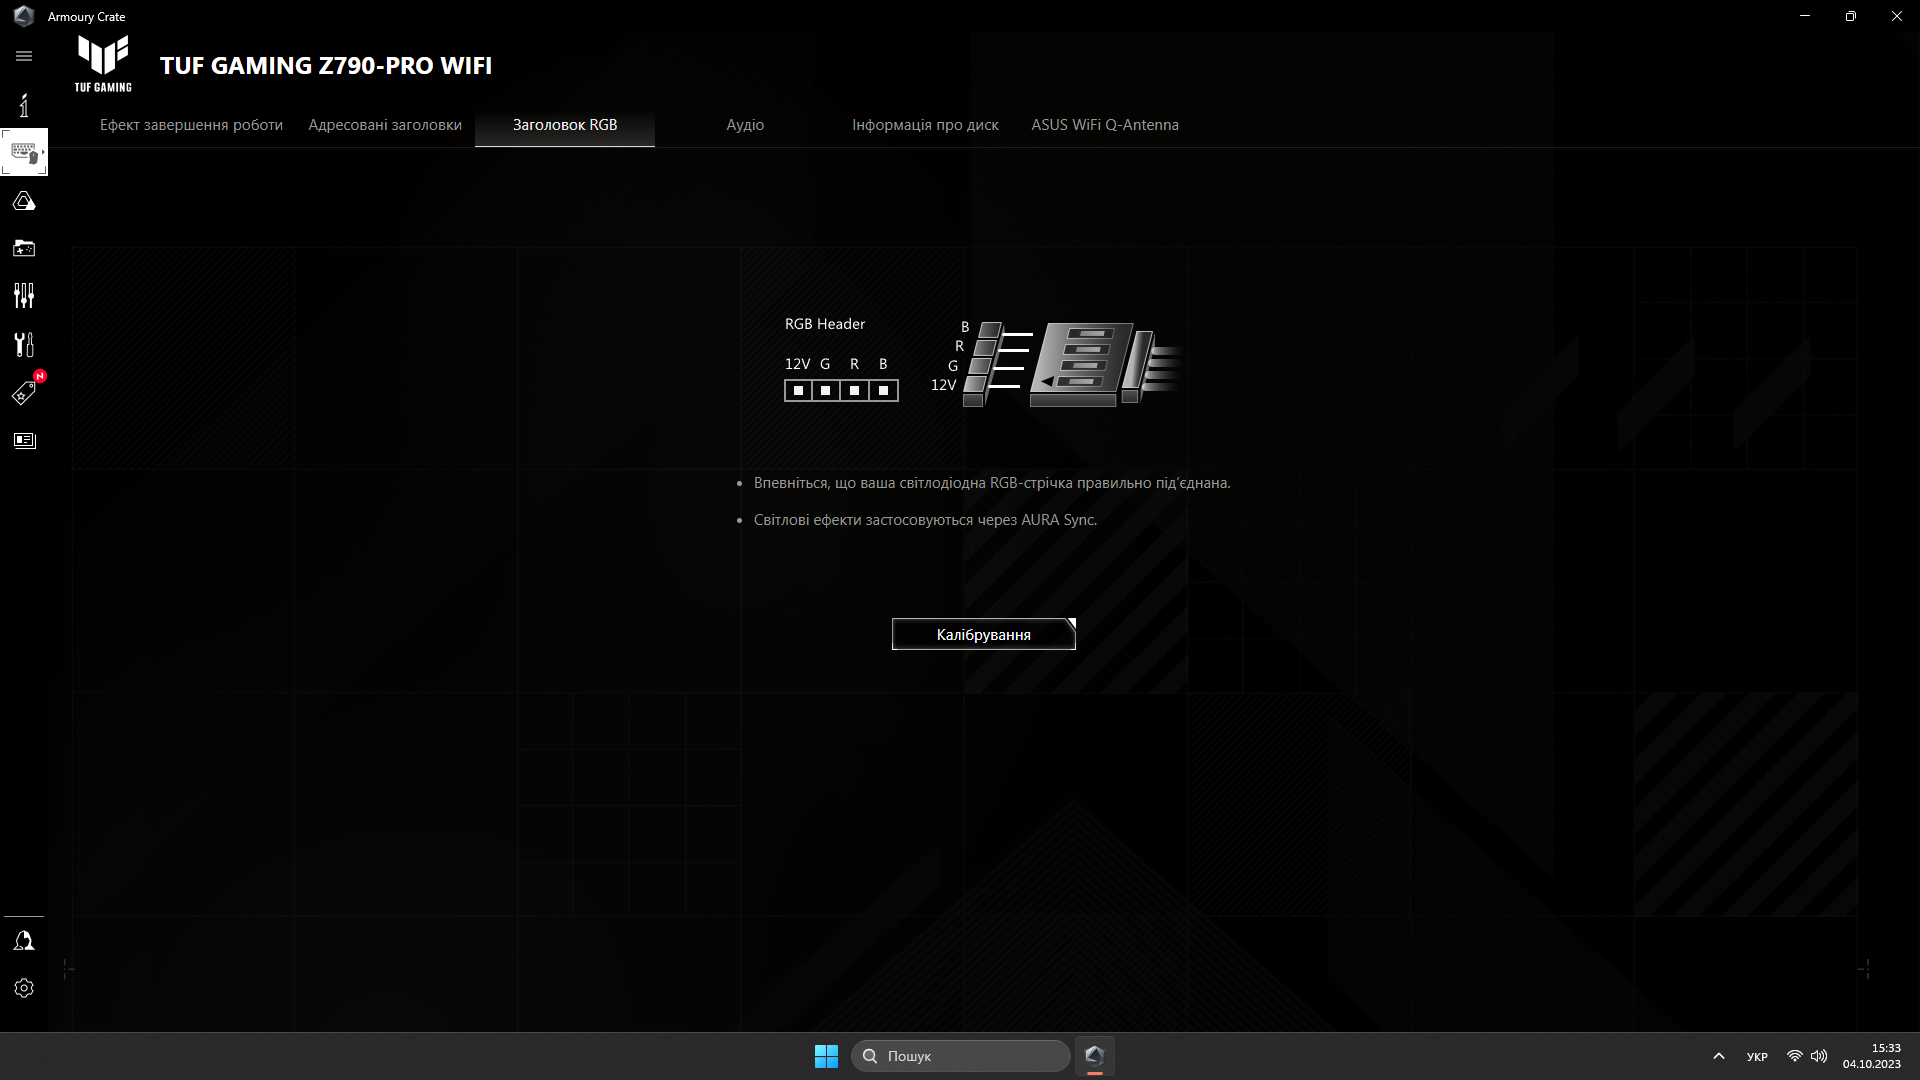Click the RGB Header pin diagram
Image resolution: width=1920 pixels, height=1080 pixels.
[841, 390]
